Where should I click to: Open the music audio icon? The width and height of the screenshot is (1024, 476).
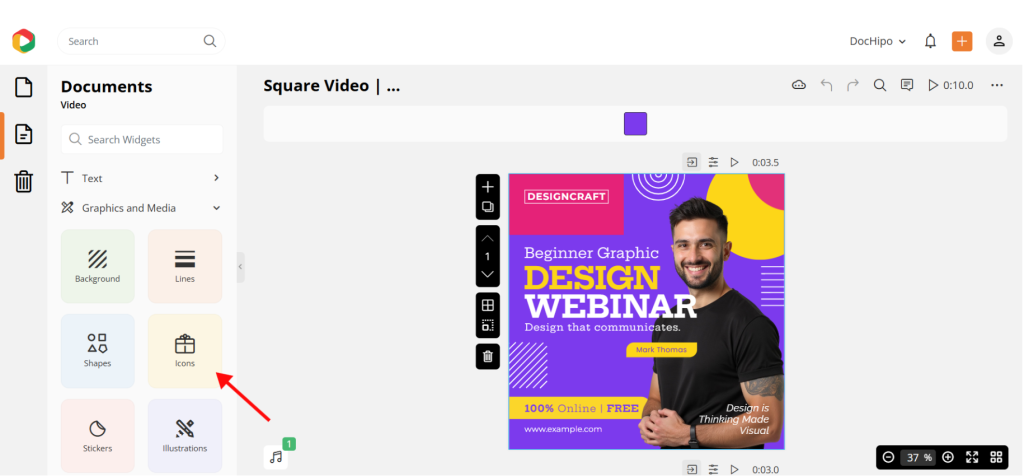pos(276,457)
